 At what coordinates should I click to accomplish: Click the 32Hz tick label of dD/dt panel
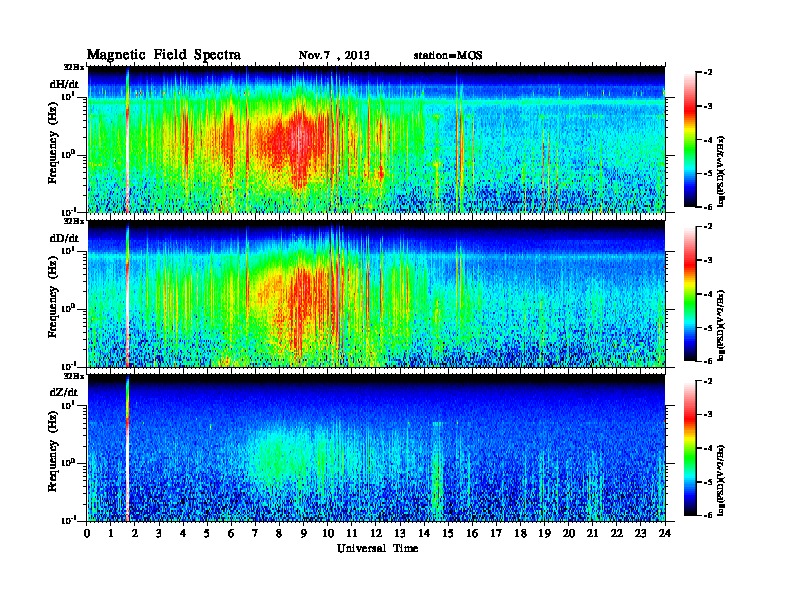tap(74, 221)
